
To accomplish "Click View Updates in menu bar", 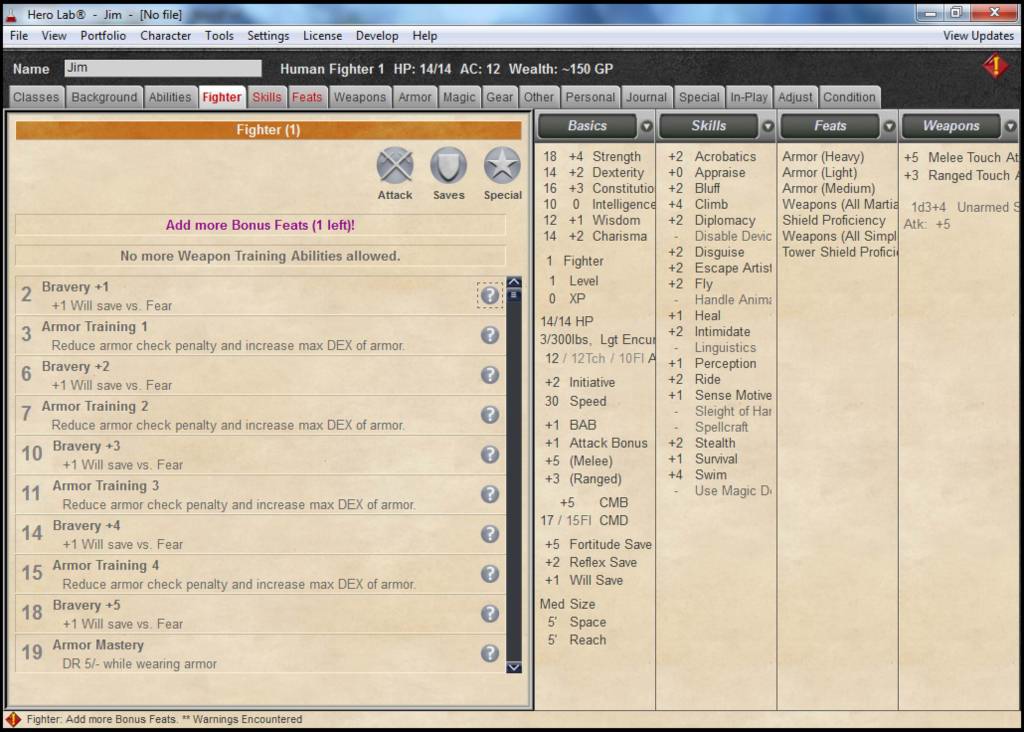I will 978,36.
